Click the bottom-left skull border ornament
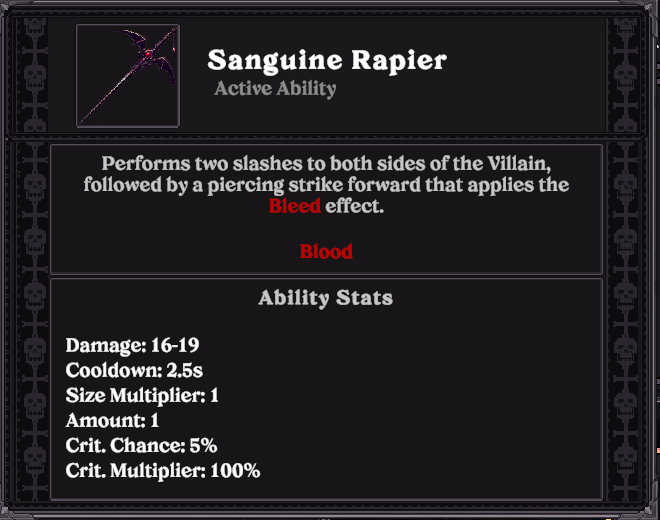 35,459
